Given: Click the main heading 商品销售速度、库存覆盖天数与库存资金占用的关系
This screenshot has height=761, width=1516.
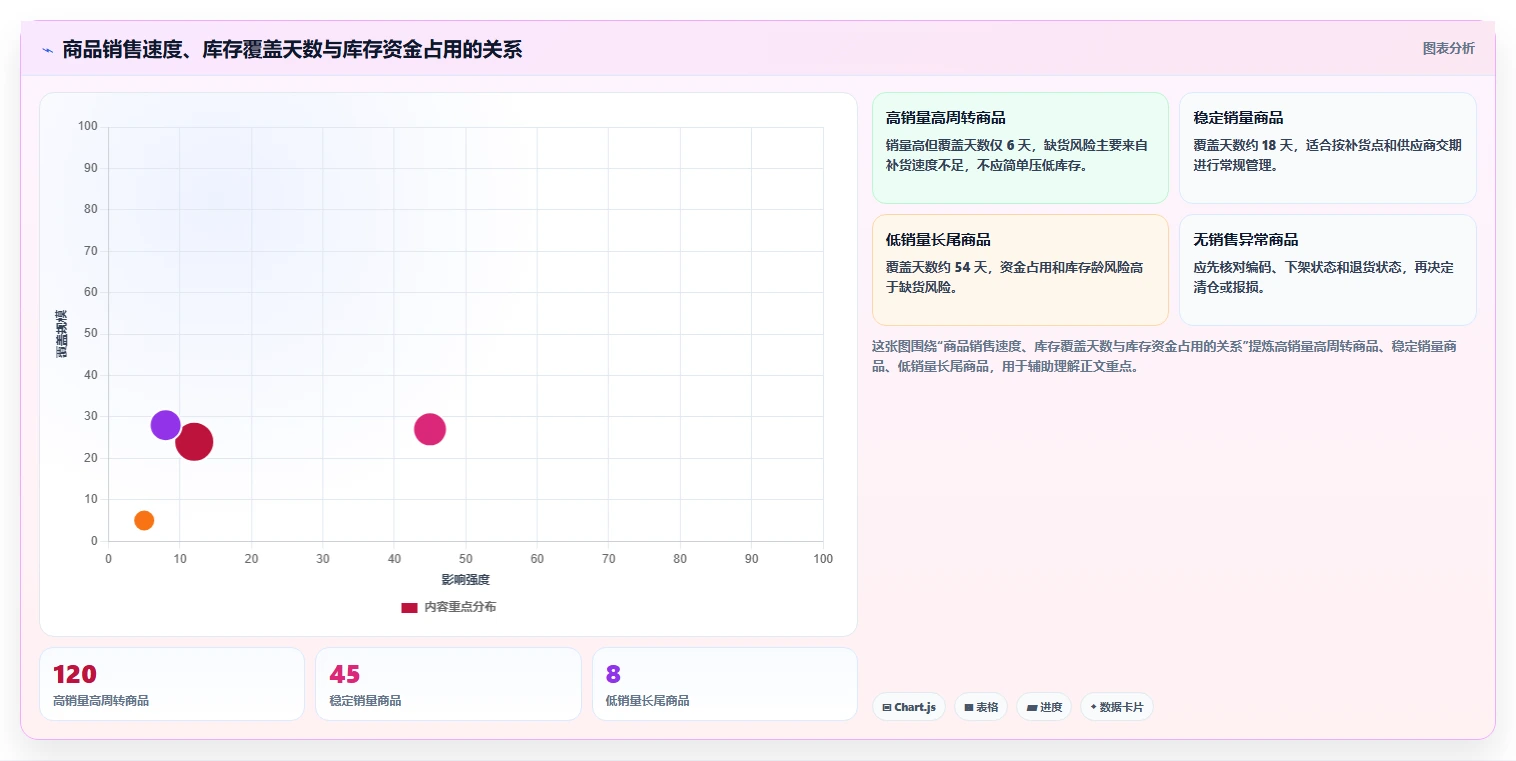Looking at the screenshot, I should (292, 49).
